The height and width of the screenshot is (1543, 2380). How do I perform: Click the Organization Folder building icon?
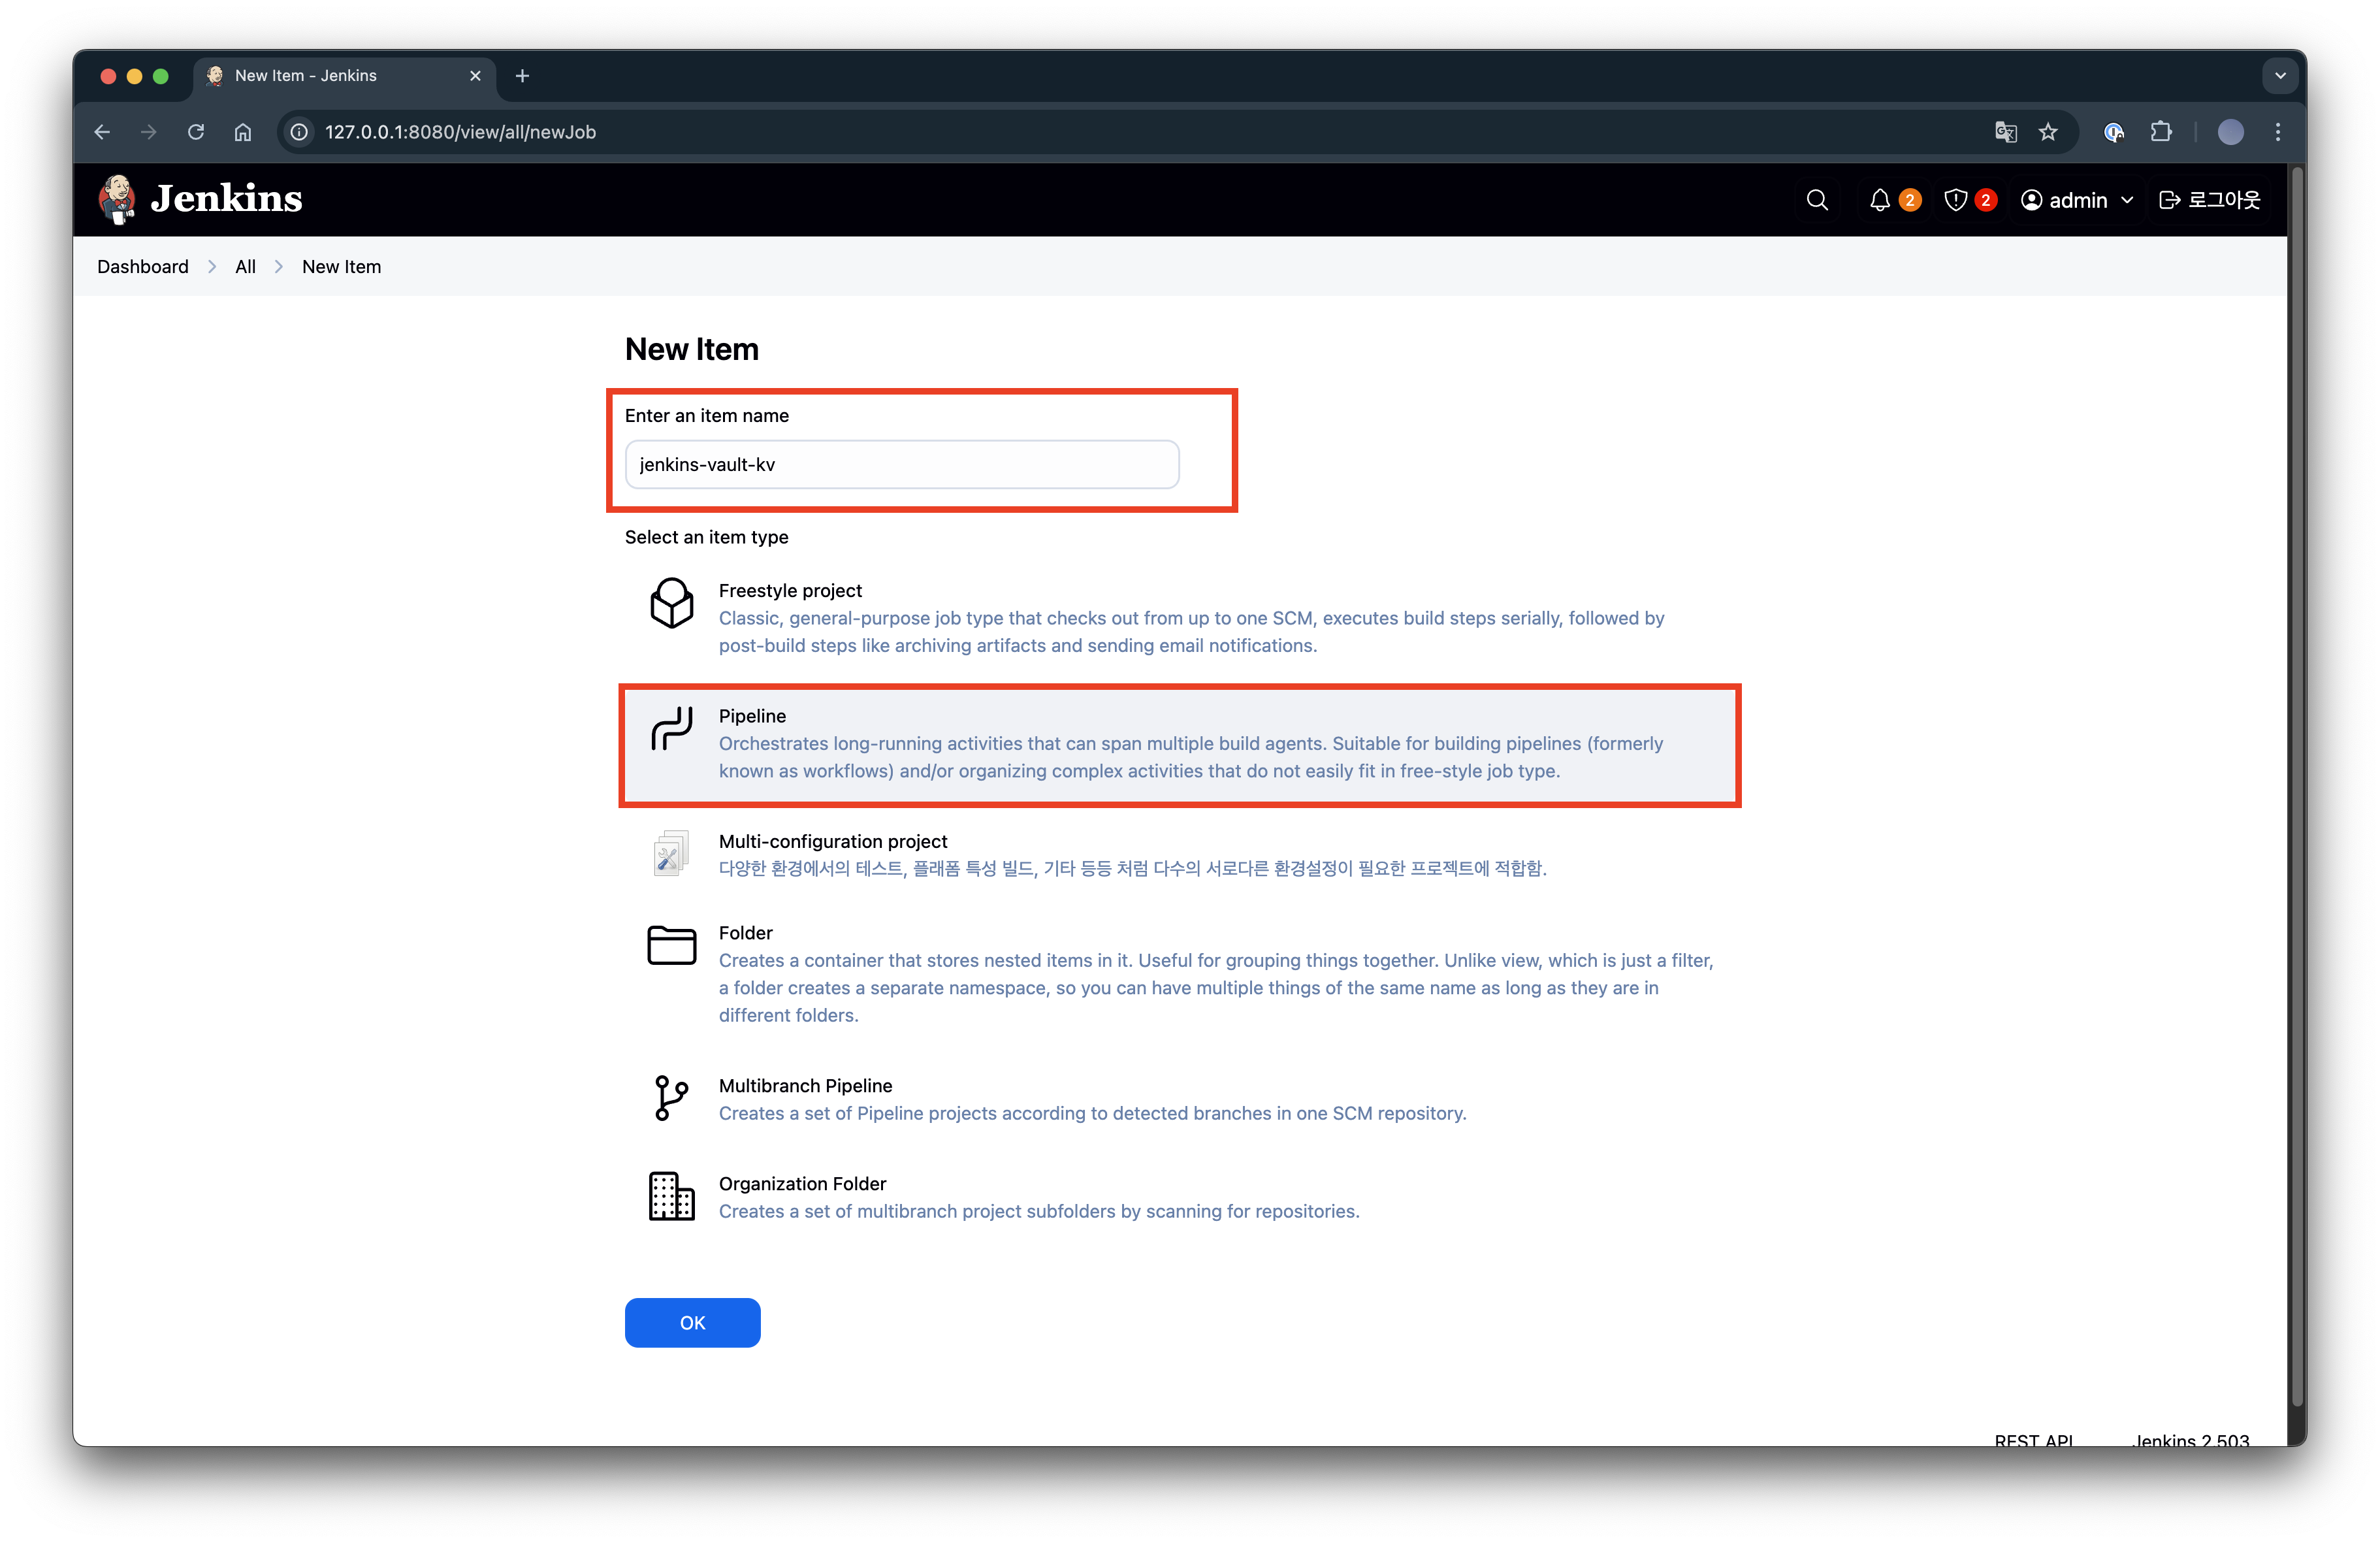point(671,1196)
